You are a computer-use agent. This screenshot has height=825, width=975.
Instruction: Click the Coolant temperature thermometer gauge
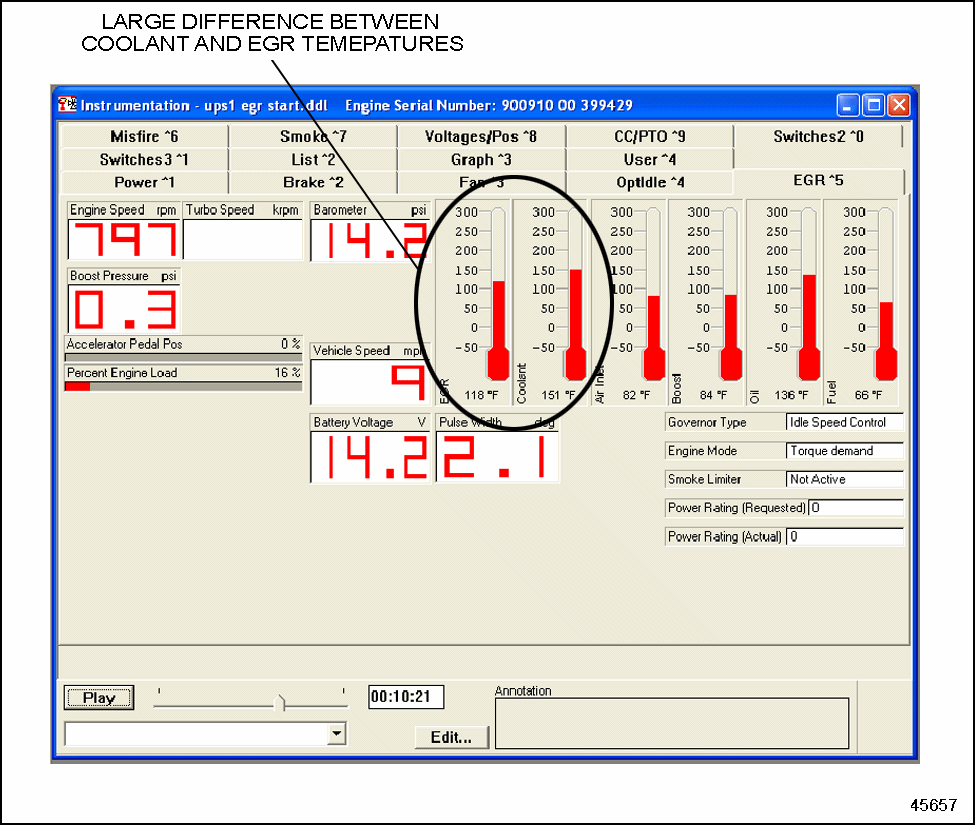(x=575, y=320)
